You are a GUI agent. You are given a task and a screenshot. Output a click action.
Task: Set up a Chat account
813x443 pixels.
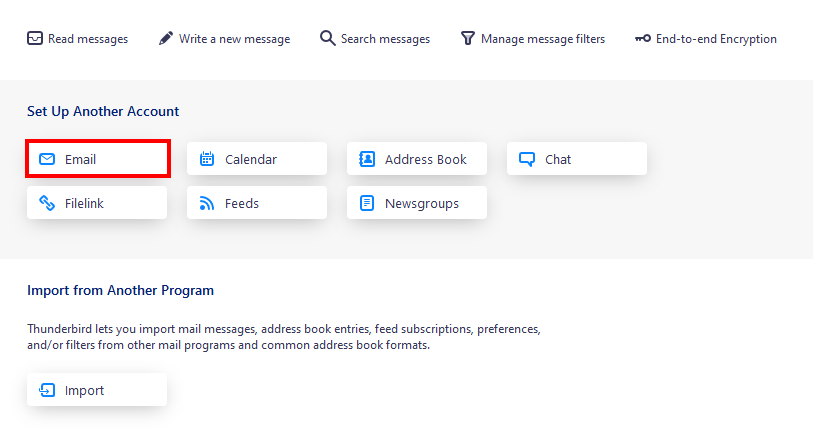pos(577,159)
